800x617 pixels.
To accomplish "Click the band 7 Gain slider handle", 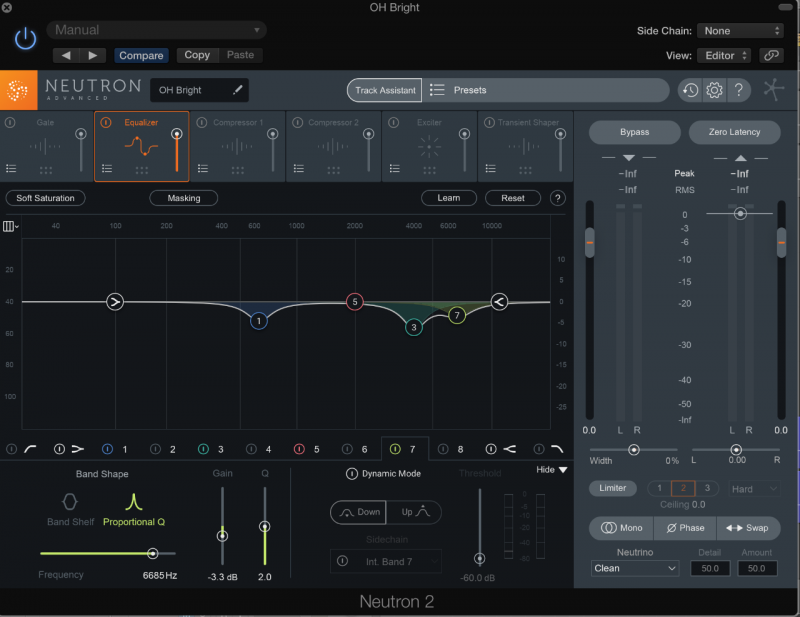I will point(222,536).
